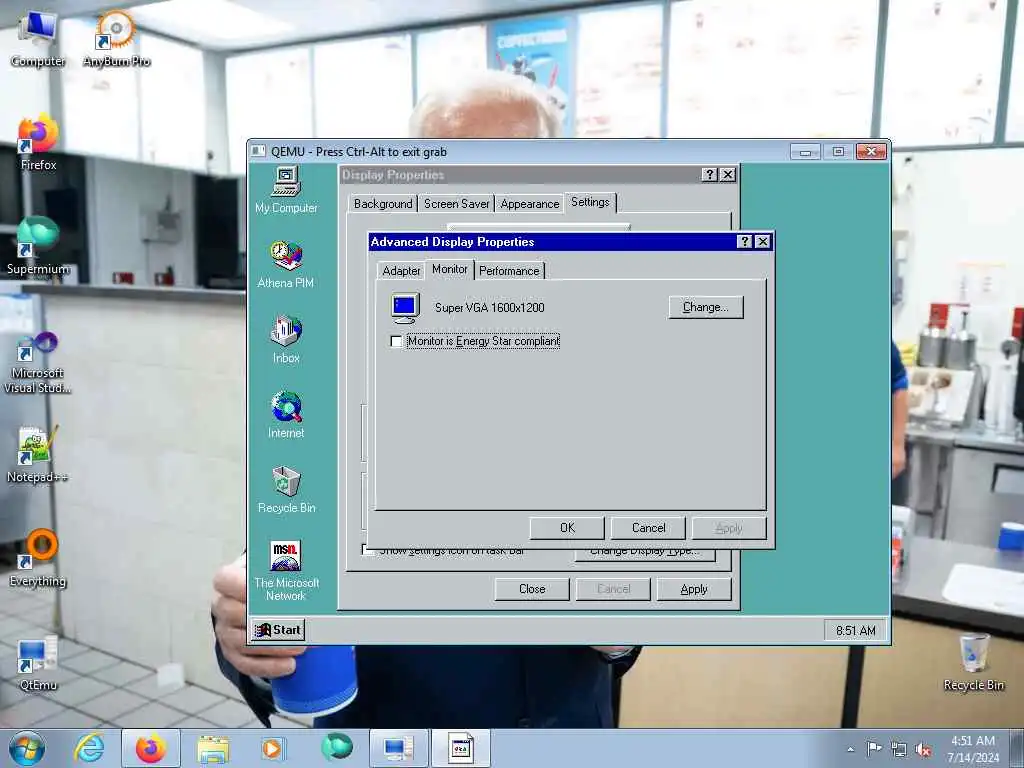This screenshot has height=768, width=1024.
Task: Click network tray icon
Action: pos(899,750)
